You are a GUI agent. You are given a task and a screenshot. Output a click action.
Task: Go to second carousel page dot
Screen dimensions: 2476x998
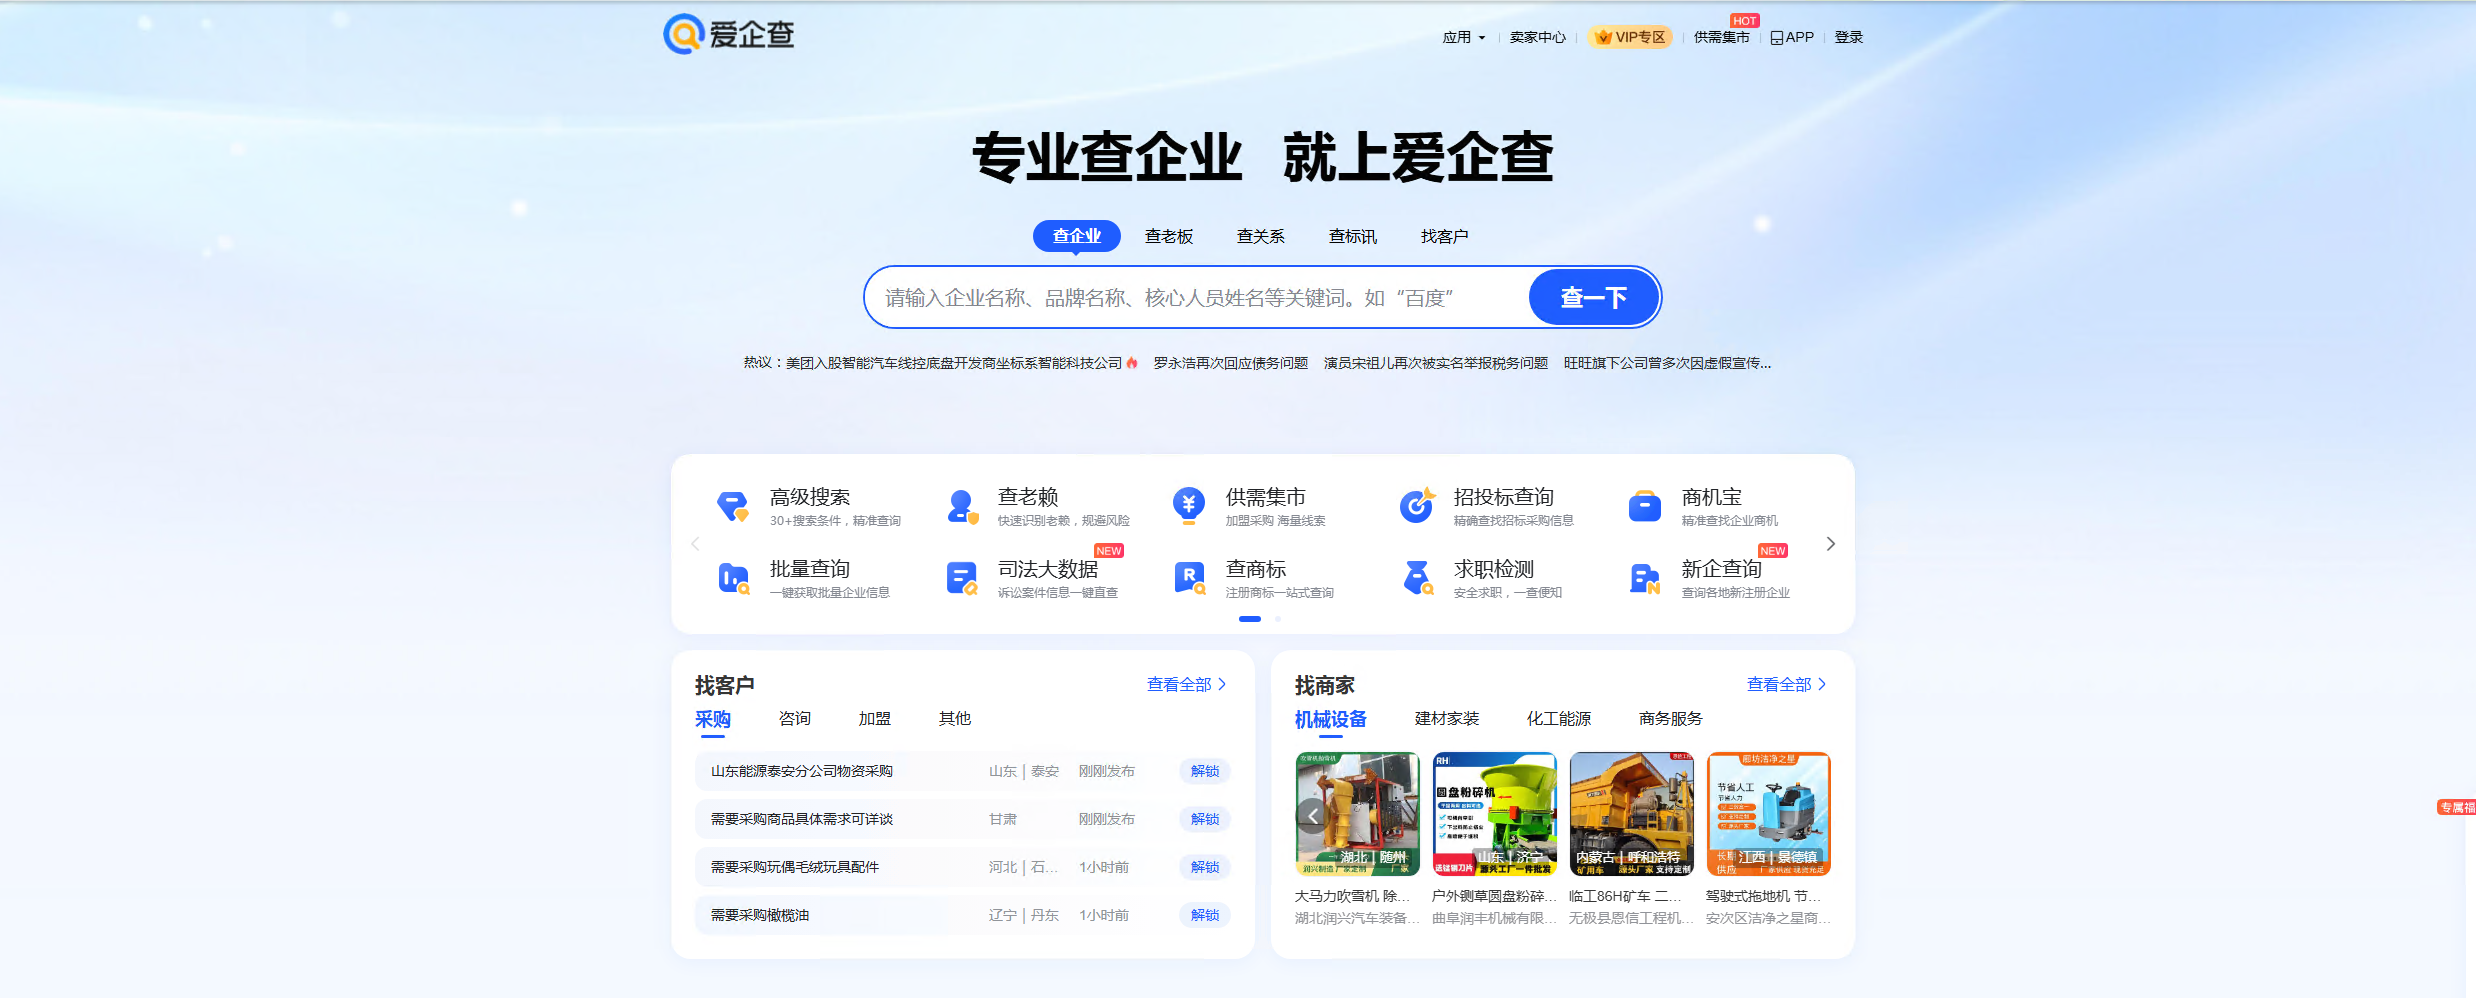coord(1277,619)
